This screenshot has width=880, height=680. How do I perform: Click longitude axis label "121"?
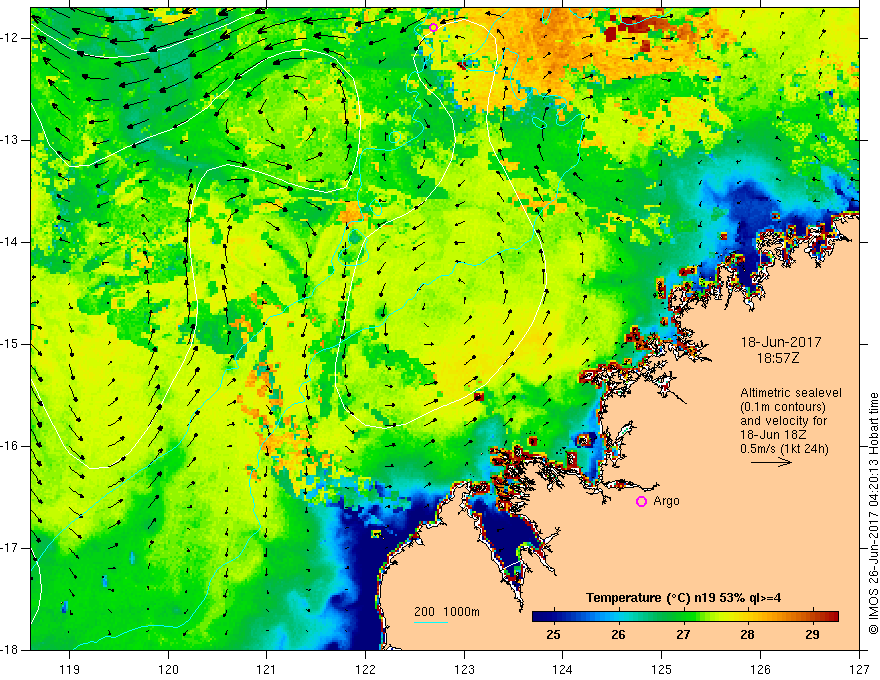[267, 669]
